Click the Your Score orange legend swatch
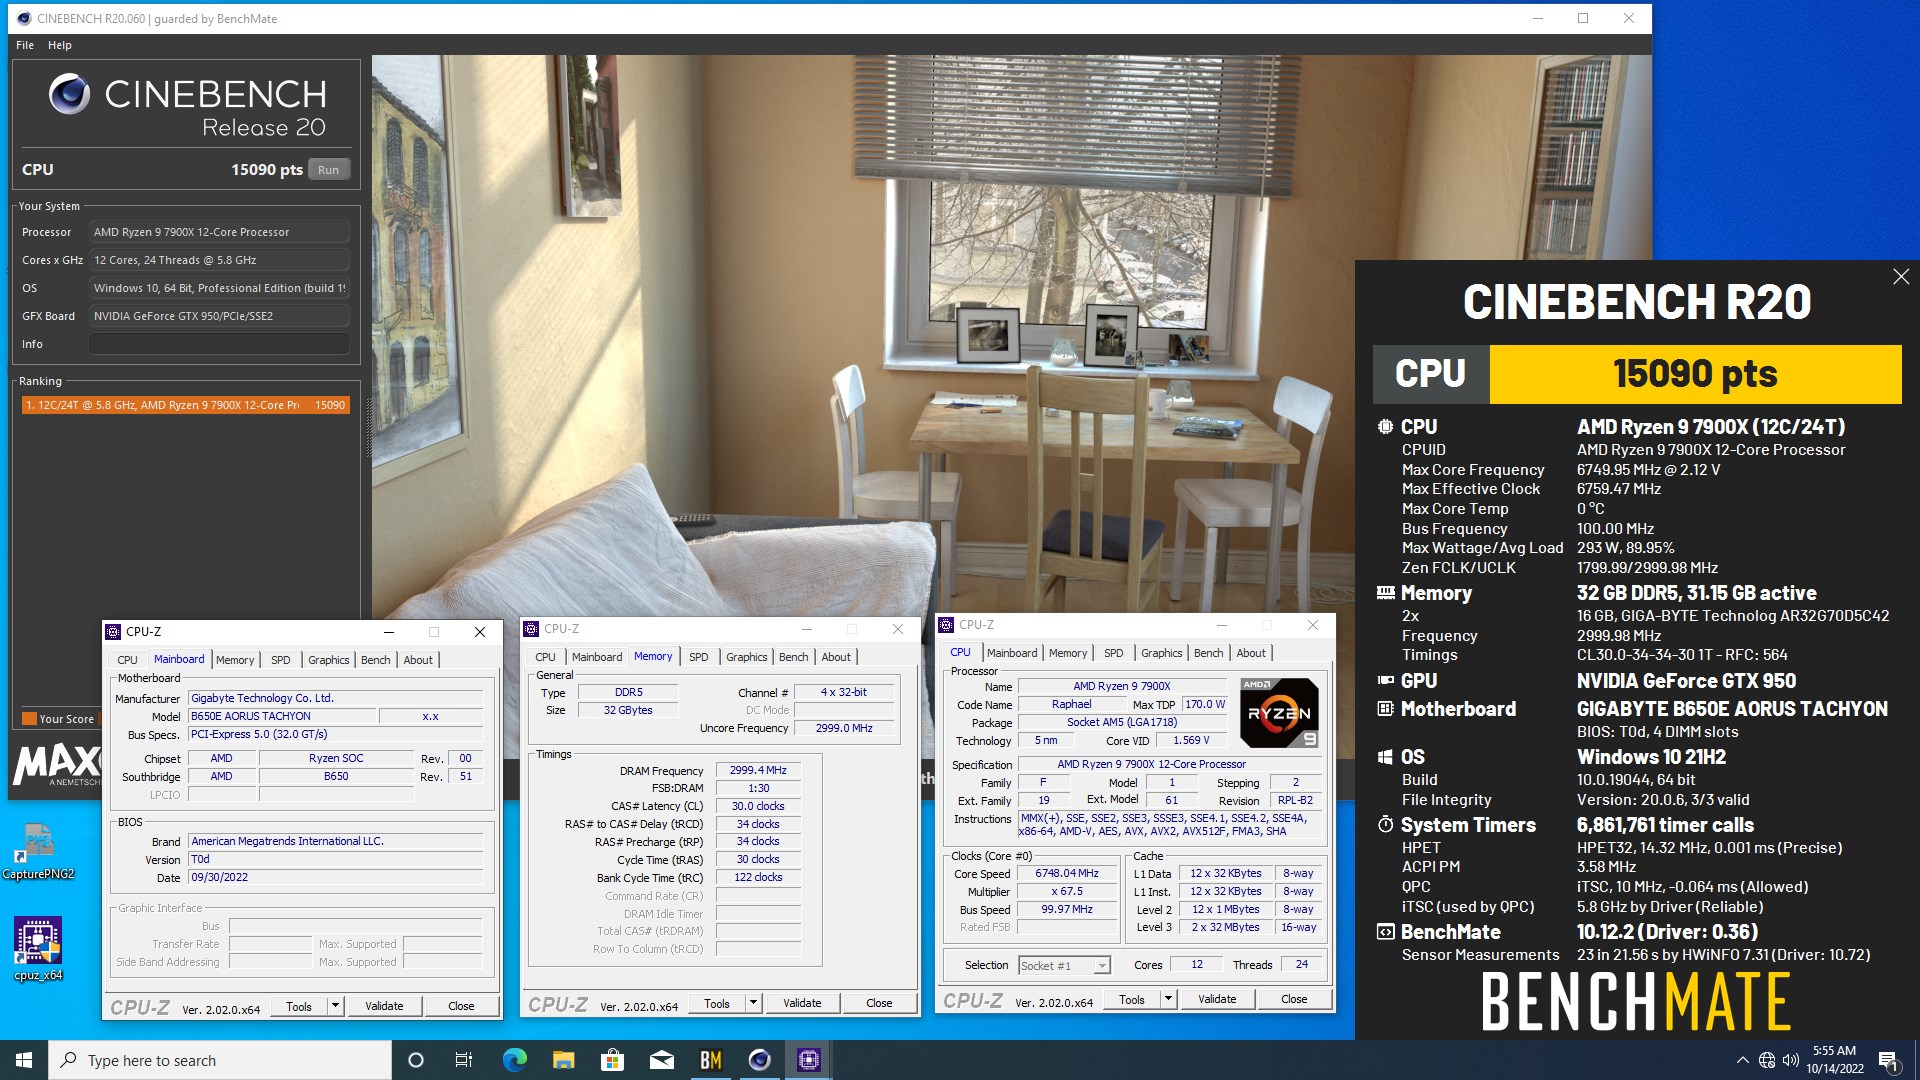The image size is (1920, 1080). pos(29,719)
